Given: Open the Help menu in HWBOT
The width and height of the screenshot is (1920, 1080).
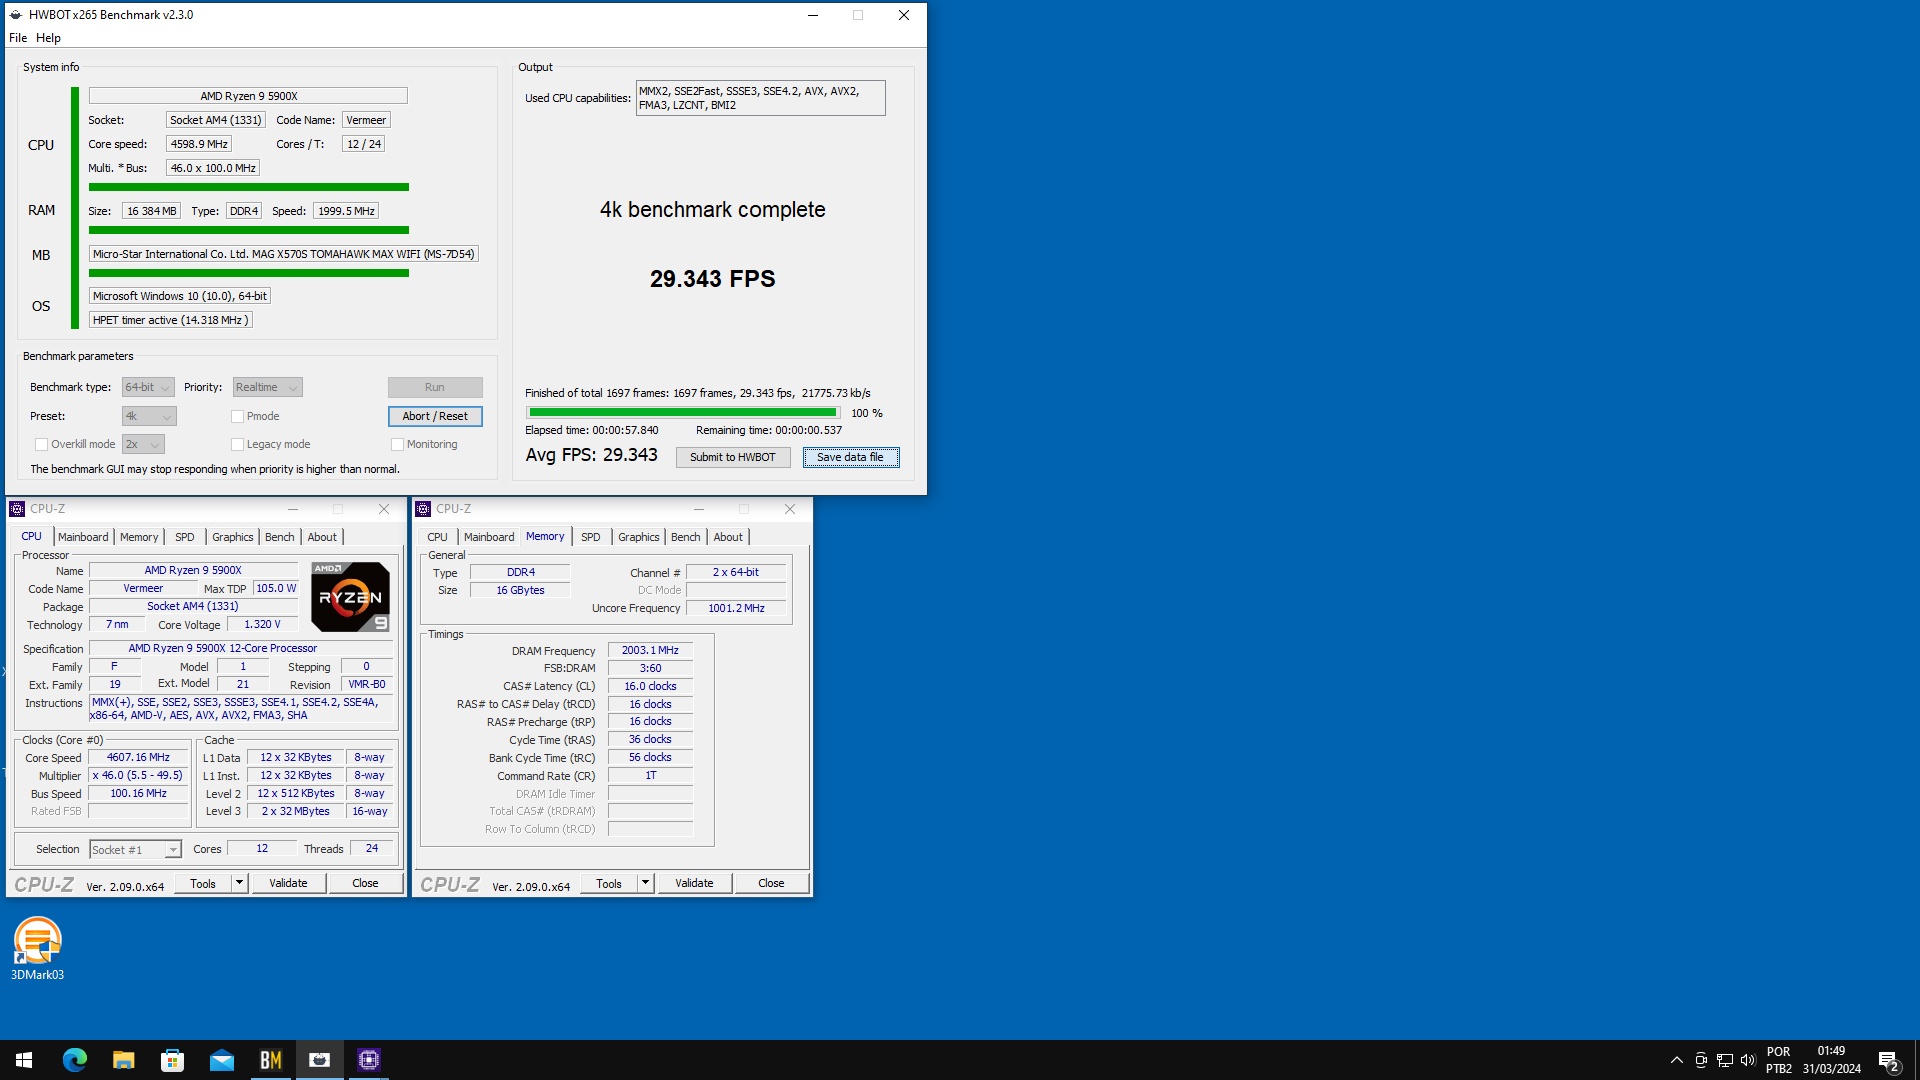Looking at the screenshot, I should point(48,38).
